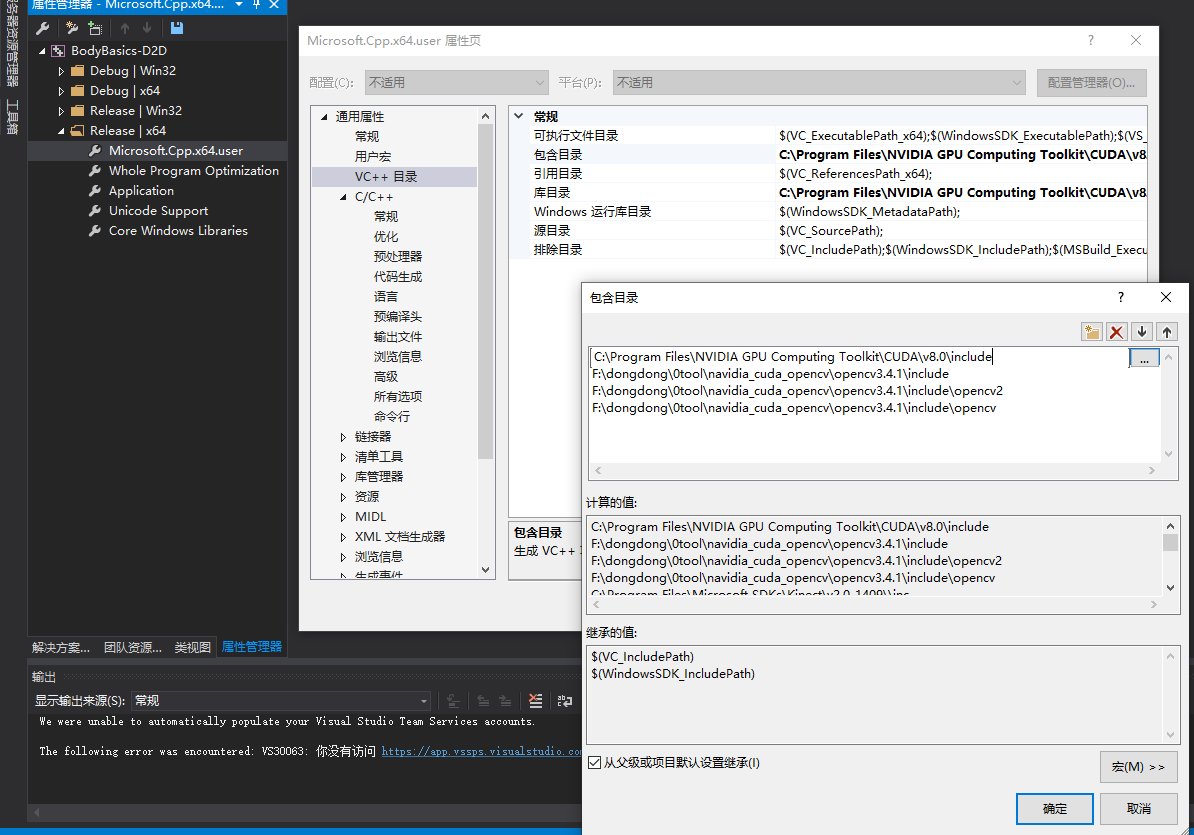Click the clear all output icon

(x=535, y=701)
